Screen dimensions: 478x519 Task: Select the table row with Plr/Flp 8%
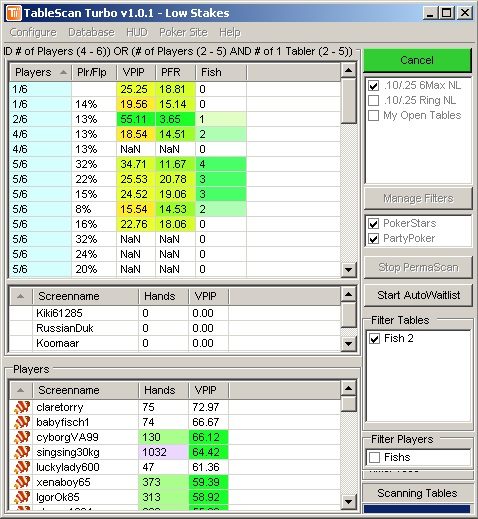click(175, 209)
